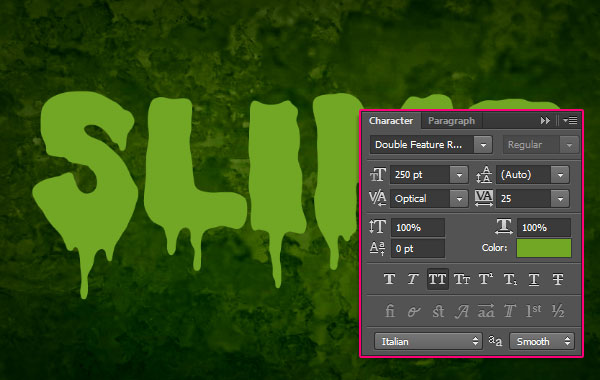Collapse panel with double-arrow icon

tap(545, 121)
